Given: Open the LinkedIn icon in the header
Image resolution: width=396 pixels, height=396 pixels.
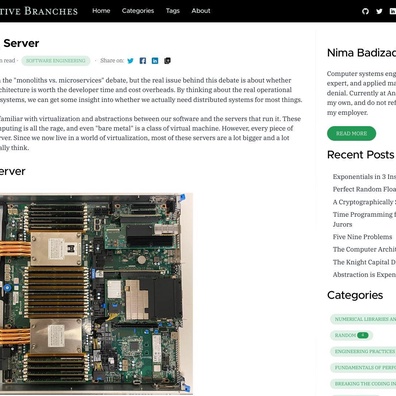Looking at the screenshot, I should [x=393, y=11].
